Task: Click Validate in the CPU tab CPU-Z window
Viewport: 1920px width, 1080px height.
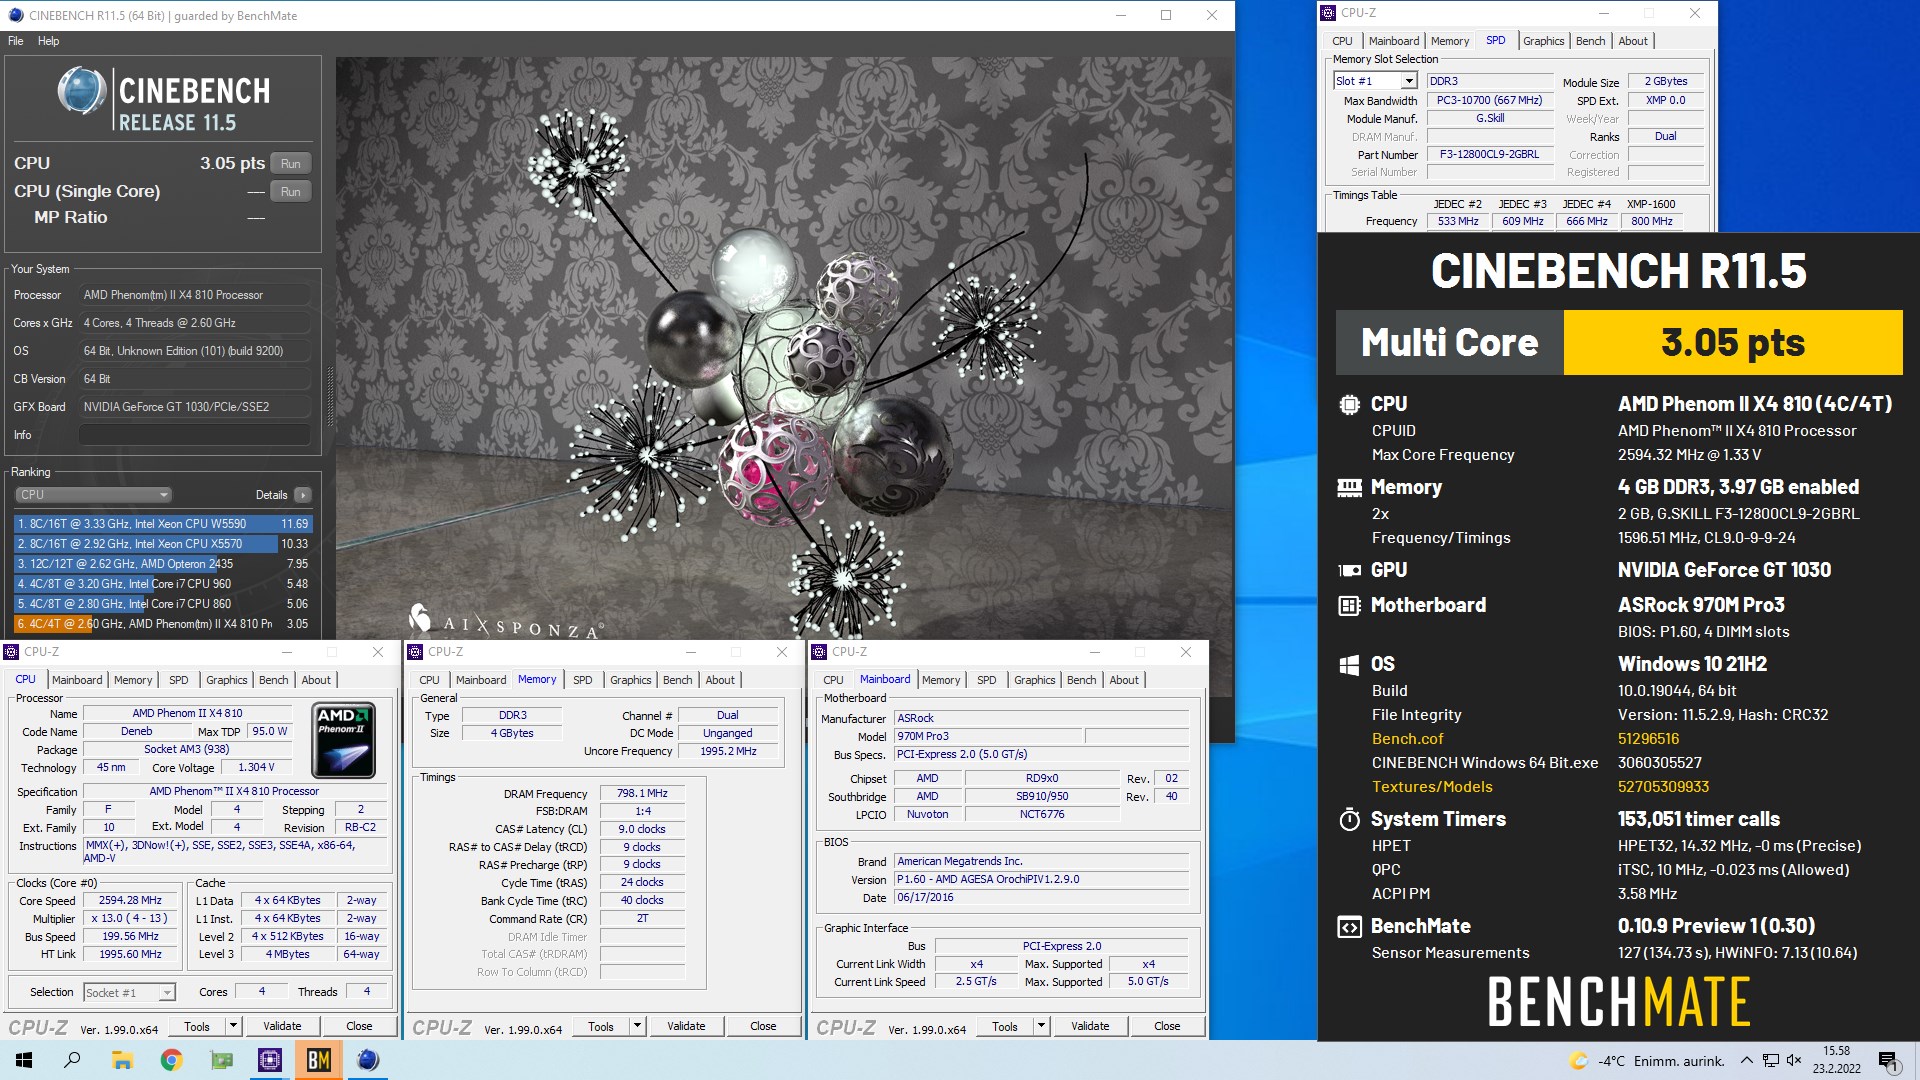Action: tap(282, 1026)
